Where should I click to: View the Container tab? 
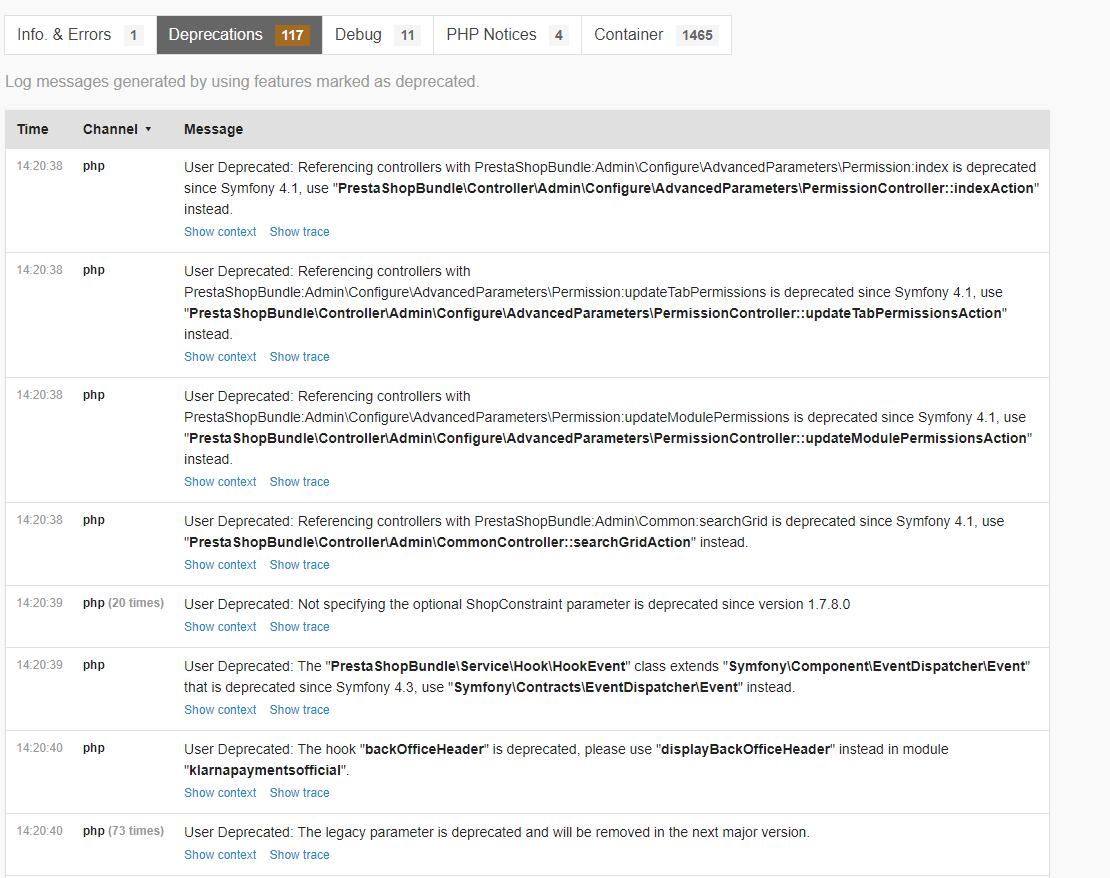[656, 35]
